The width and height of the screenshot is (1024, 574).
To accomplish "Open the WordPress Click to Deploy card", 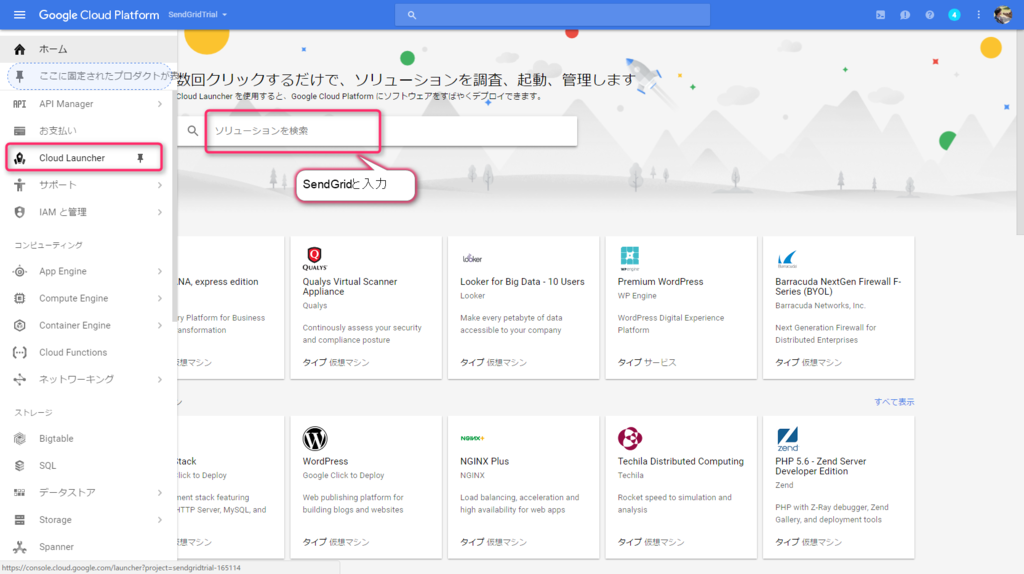I will coord(366,487).
